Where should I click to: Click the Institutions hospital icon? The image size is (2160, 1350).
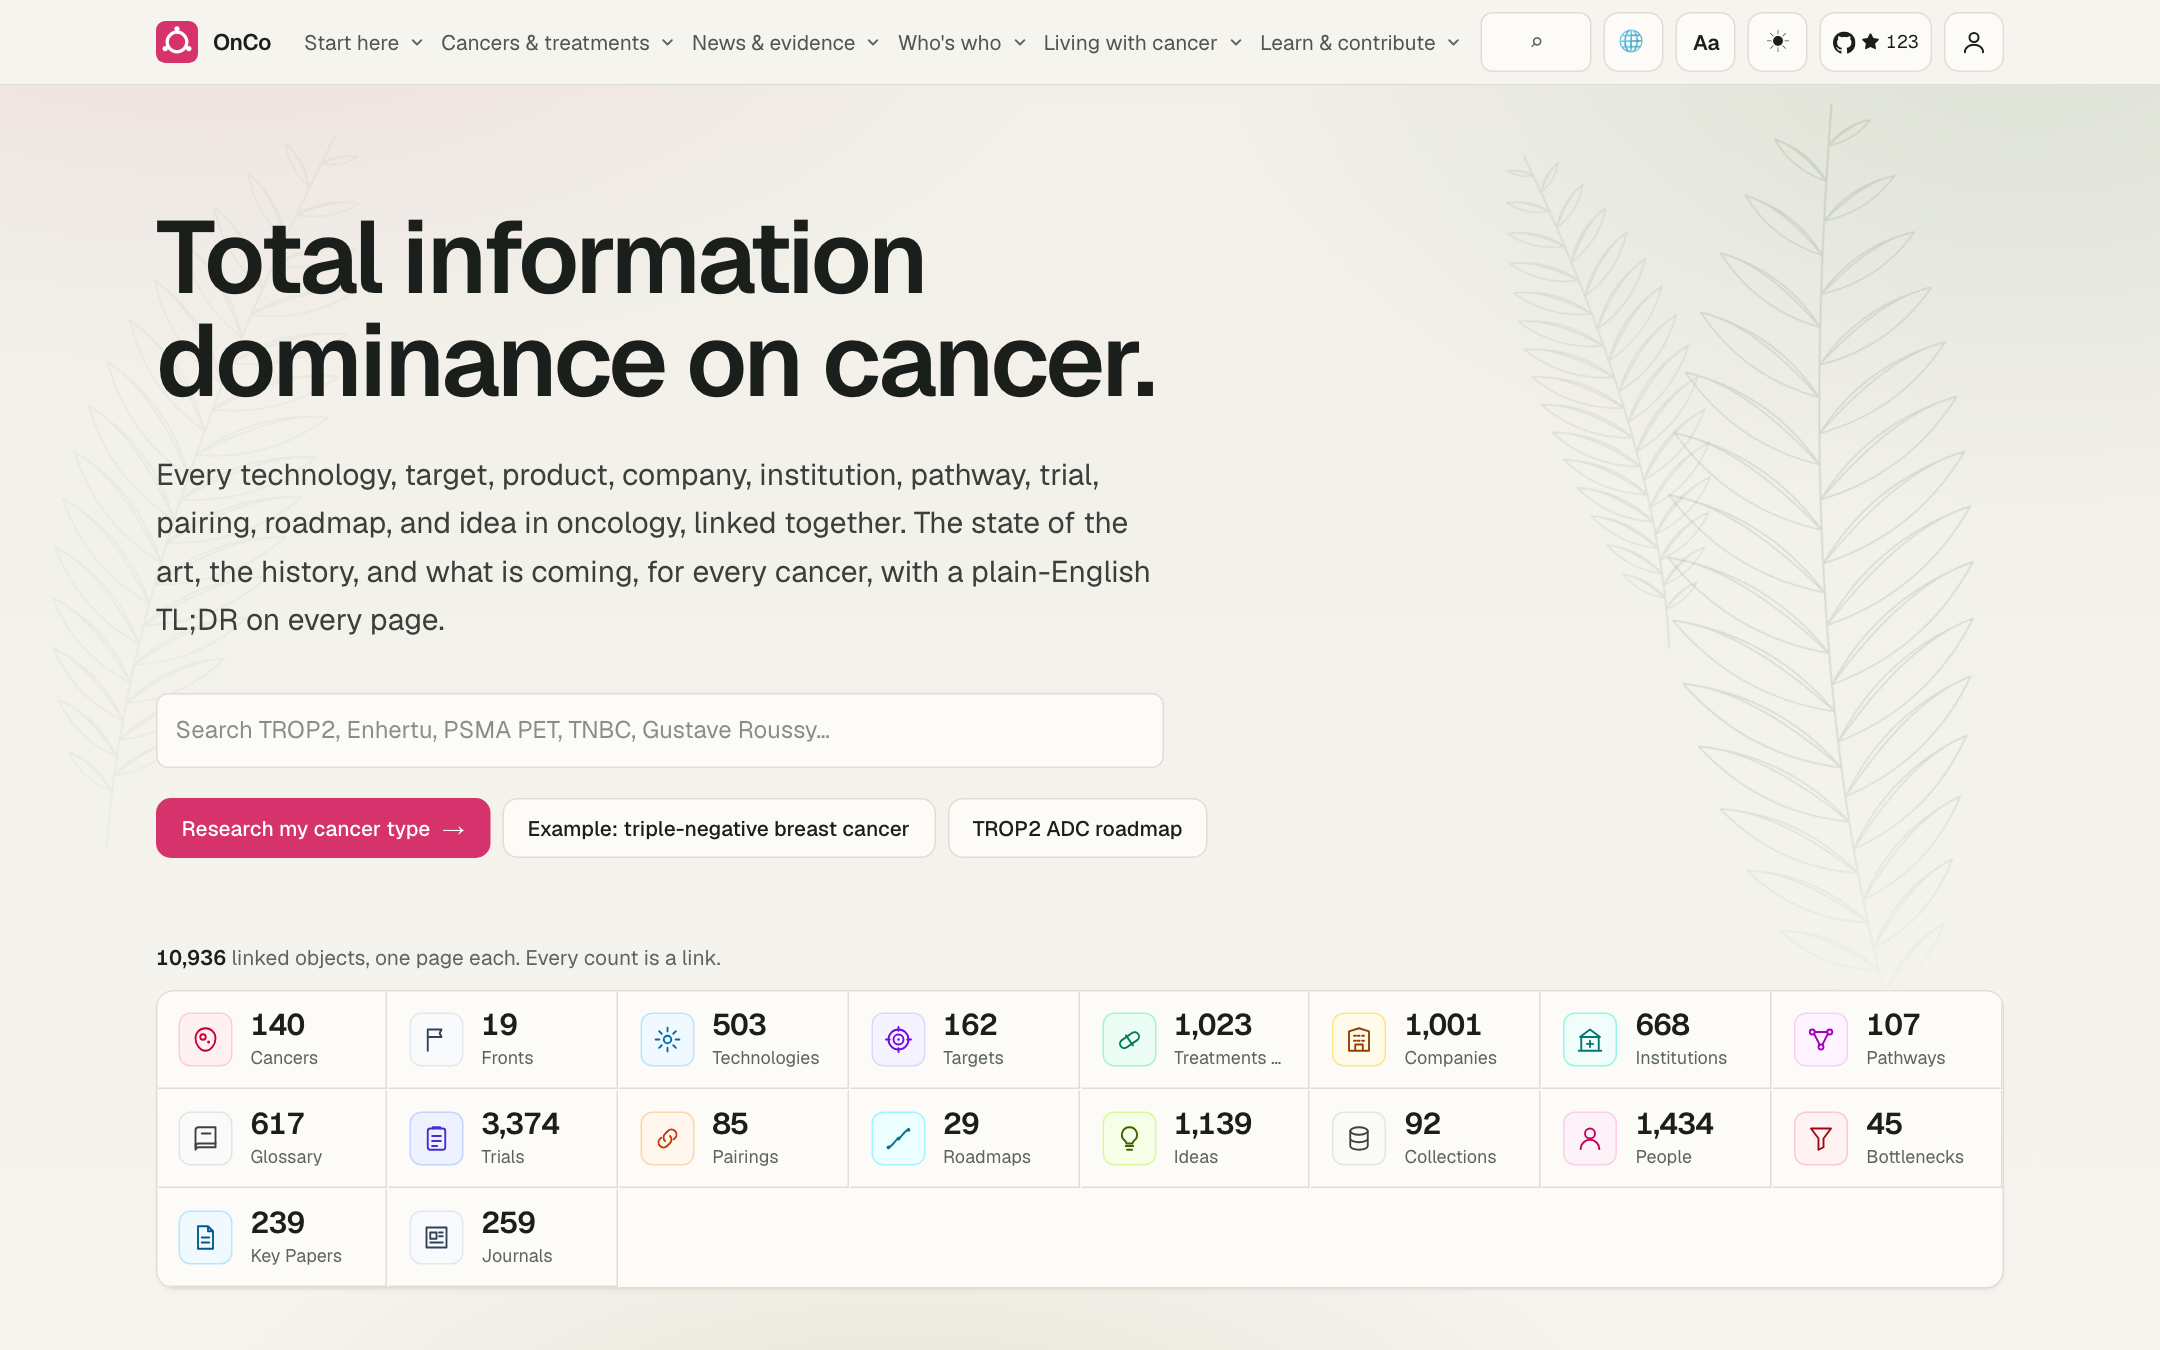point(1590,1040)
